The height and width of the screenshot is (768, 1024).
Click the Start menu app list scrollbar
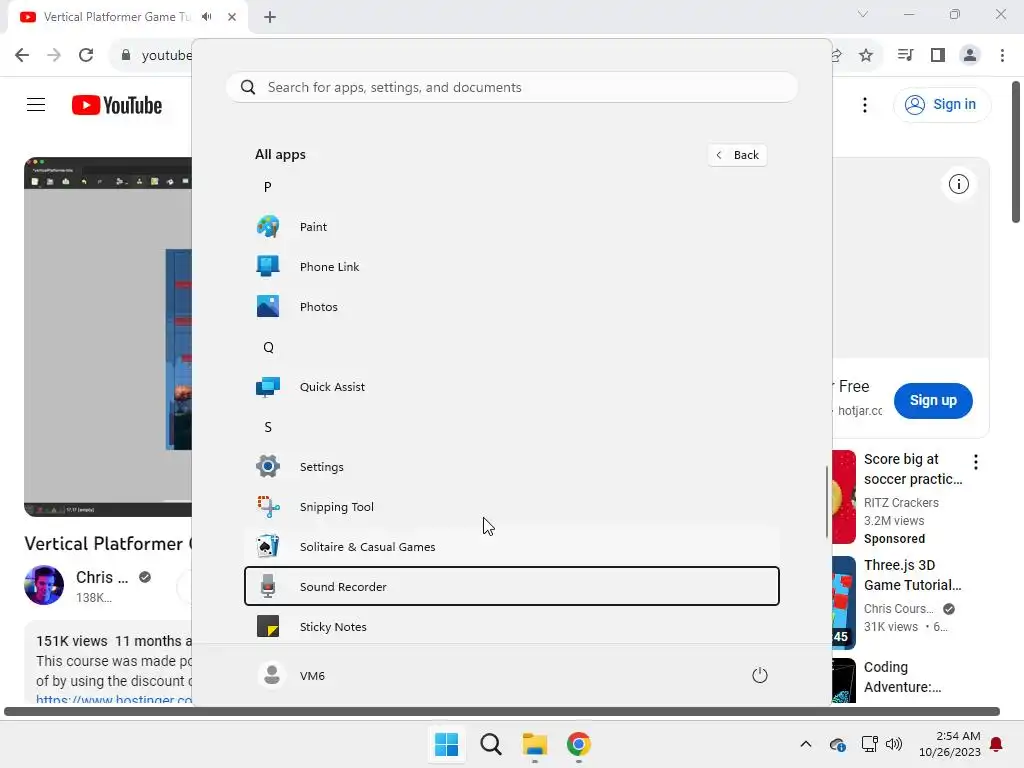[x=827, y=502]
